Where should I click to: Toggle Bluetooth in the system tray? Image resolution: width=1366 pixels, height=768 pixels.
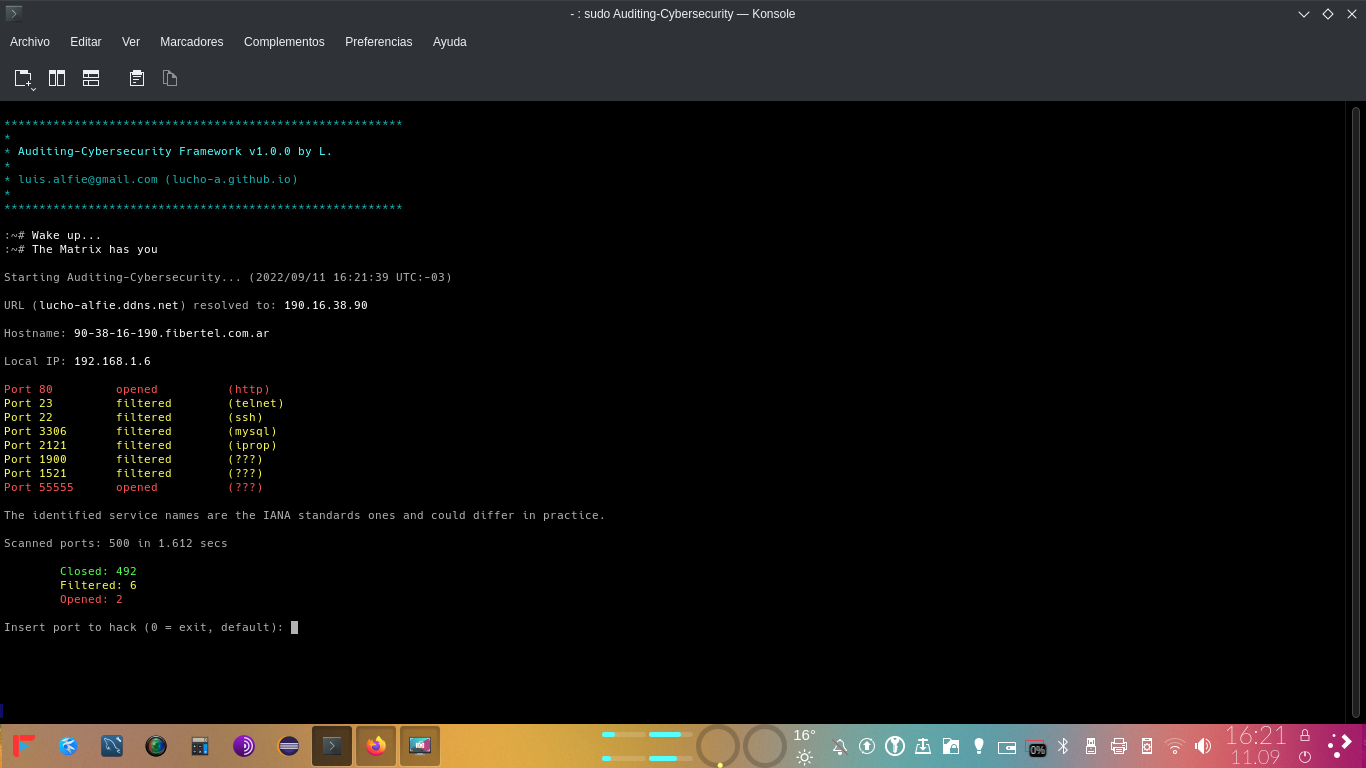click(x=1063, y=746)
